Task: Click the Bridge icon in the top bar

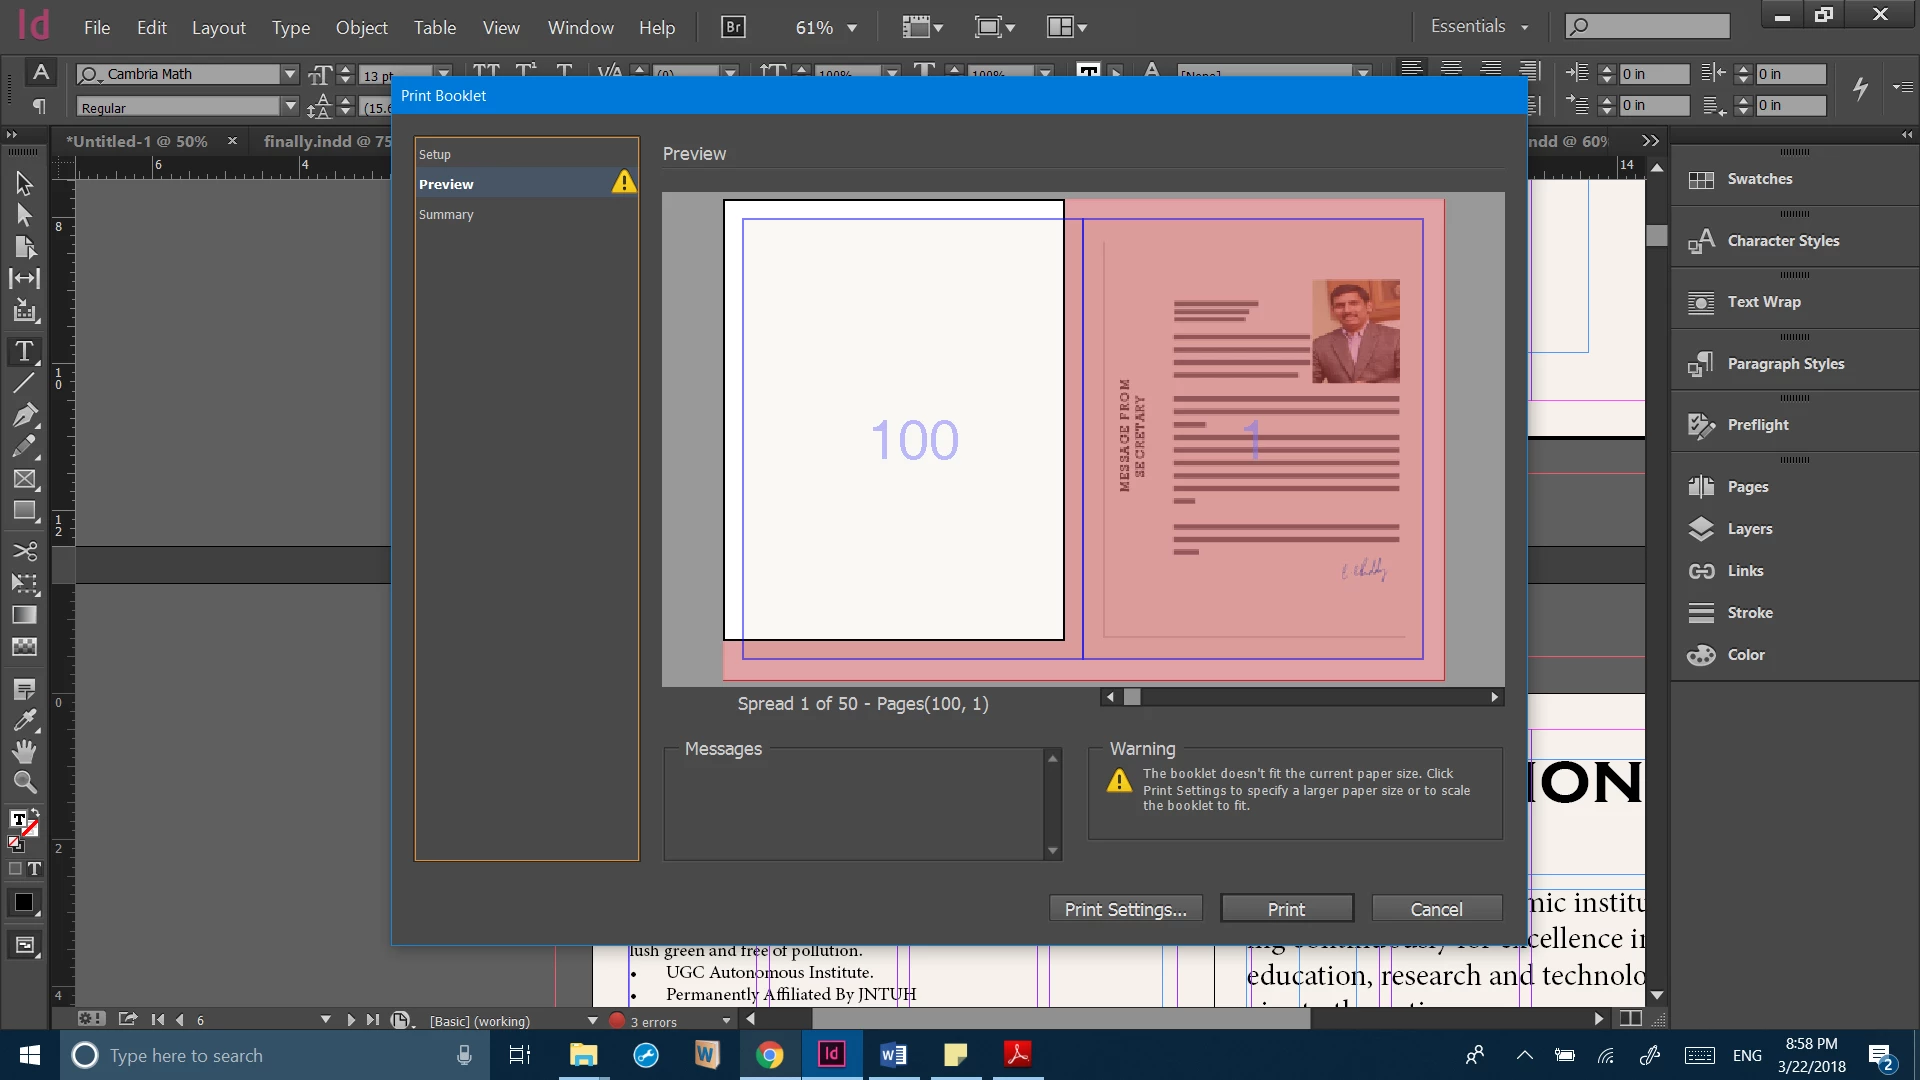Action: tap(733, 27)
